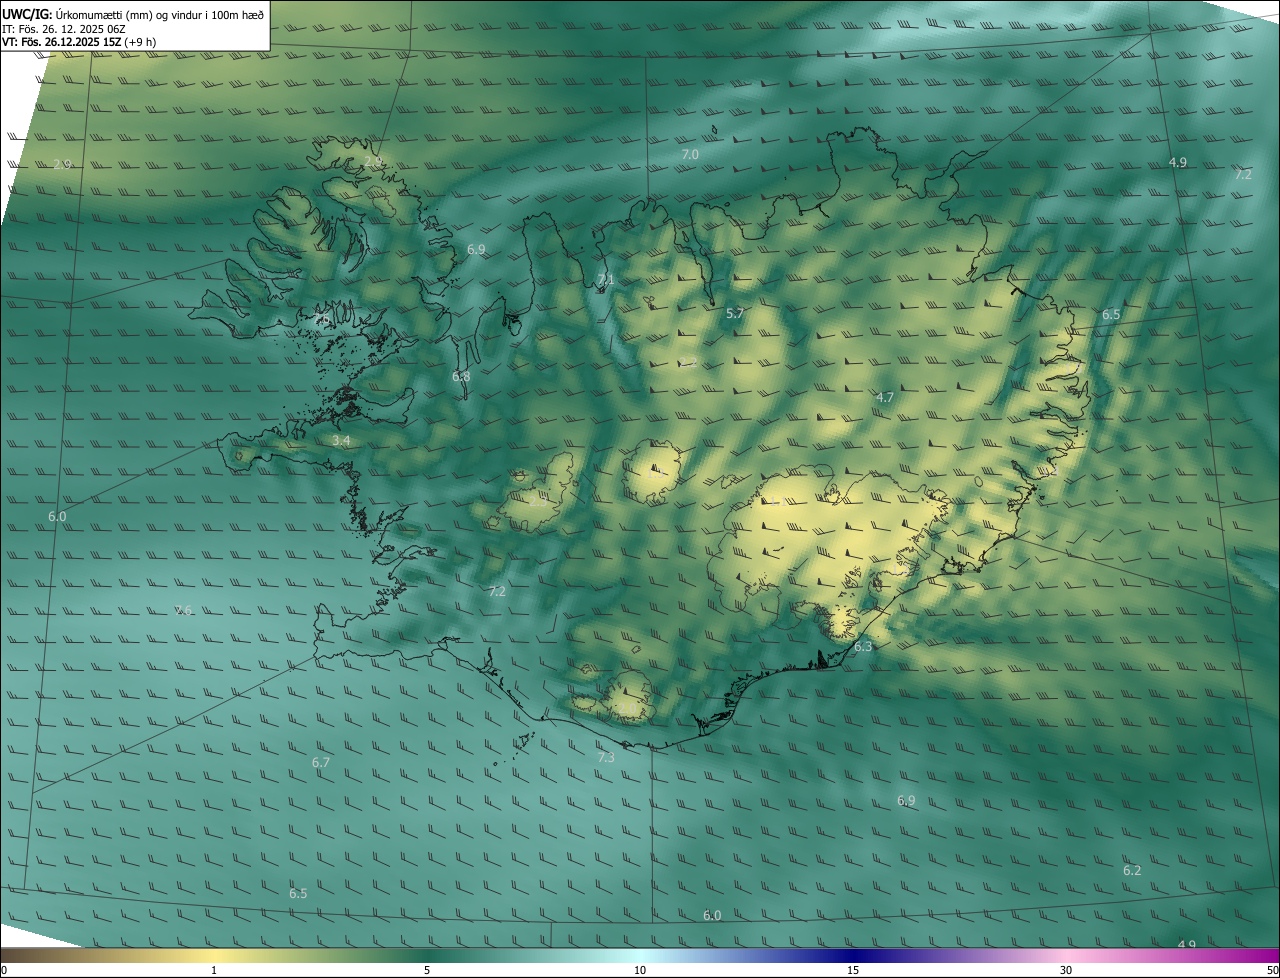1280x978 pixels.
Task: Click the 6.2 value label on the map
Action: 1132,870
